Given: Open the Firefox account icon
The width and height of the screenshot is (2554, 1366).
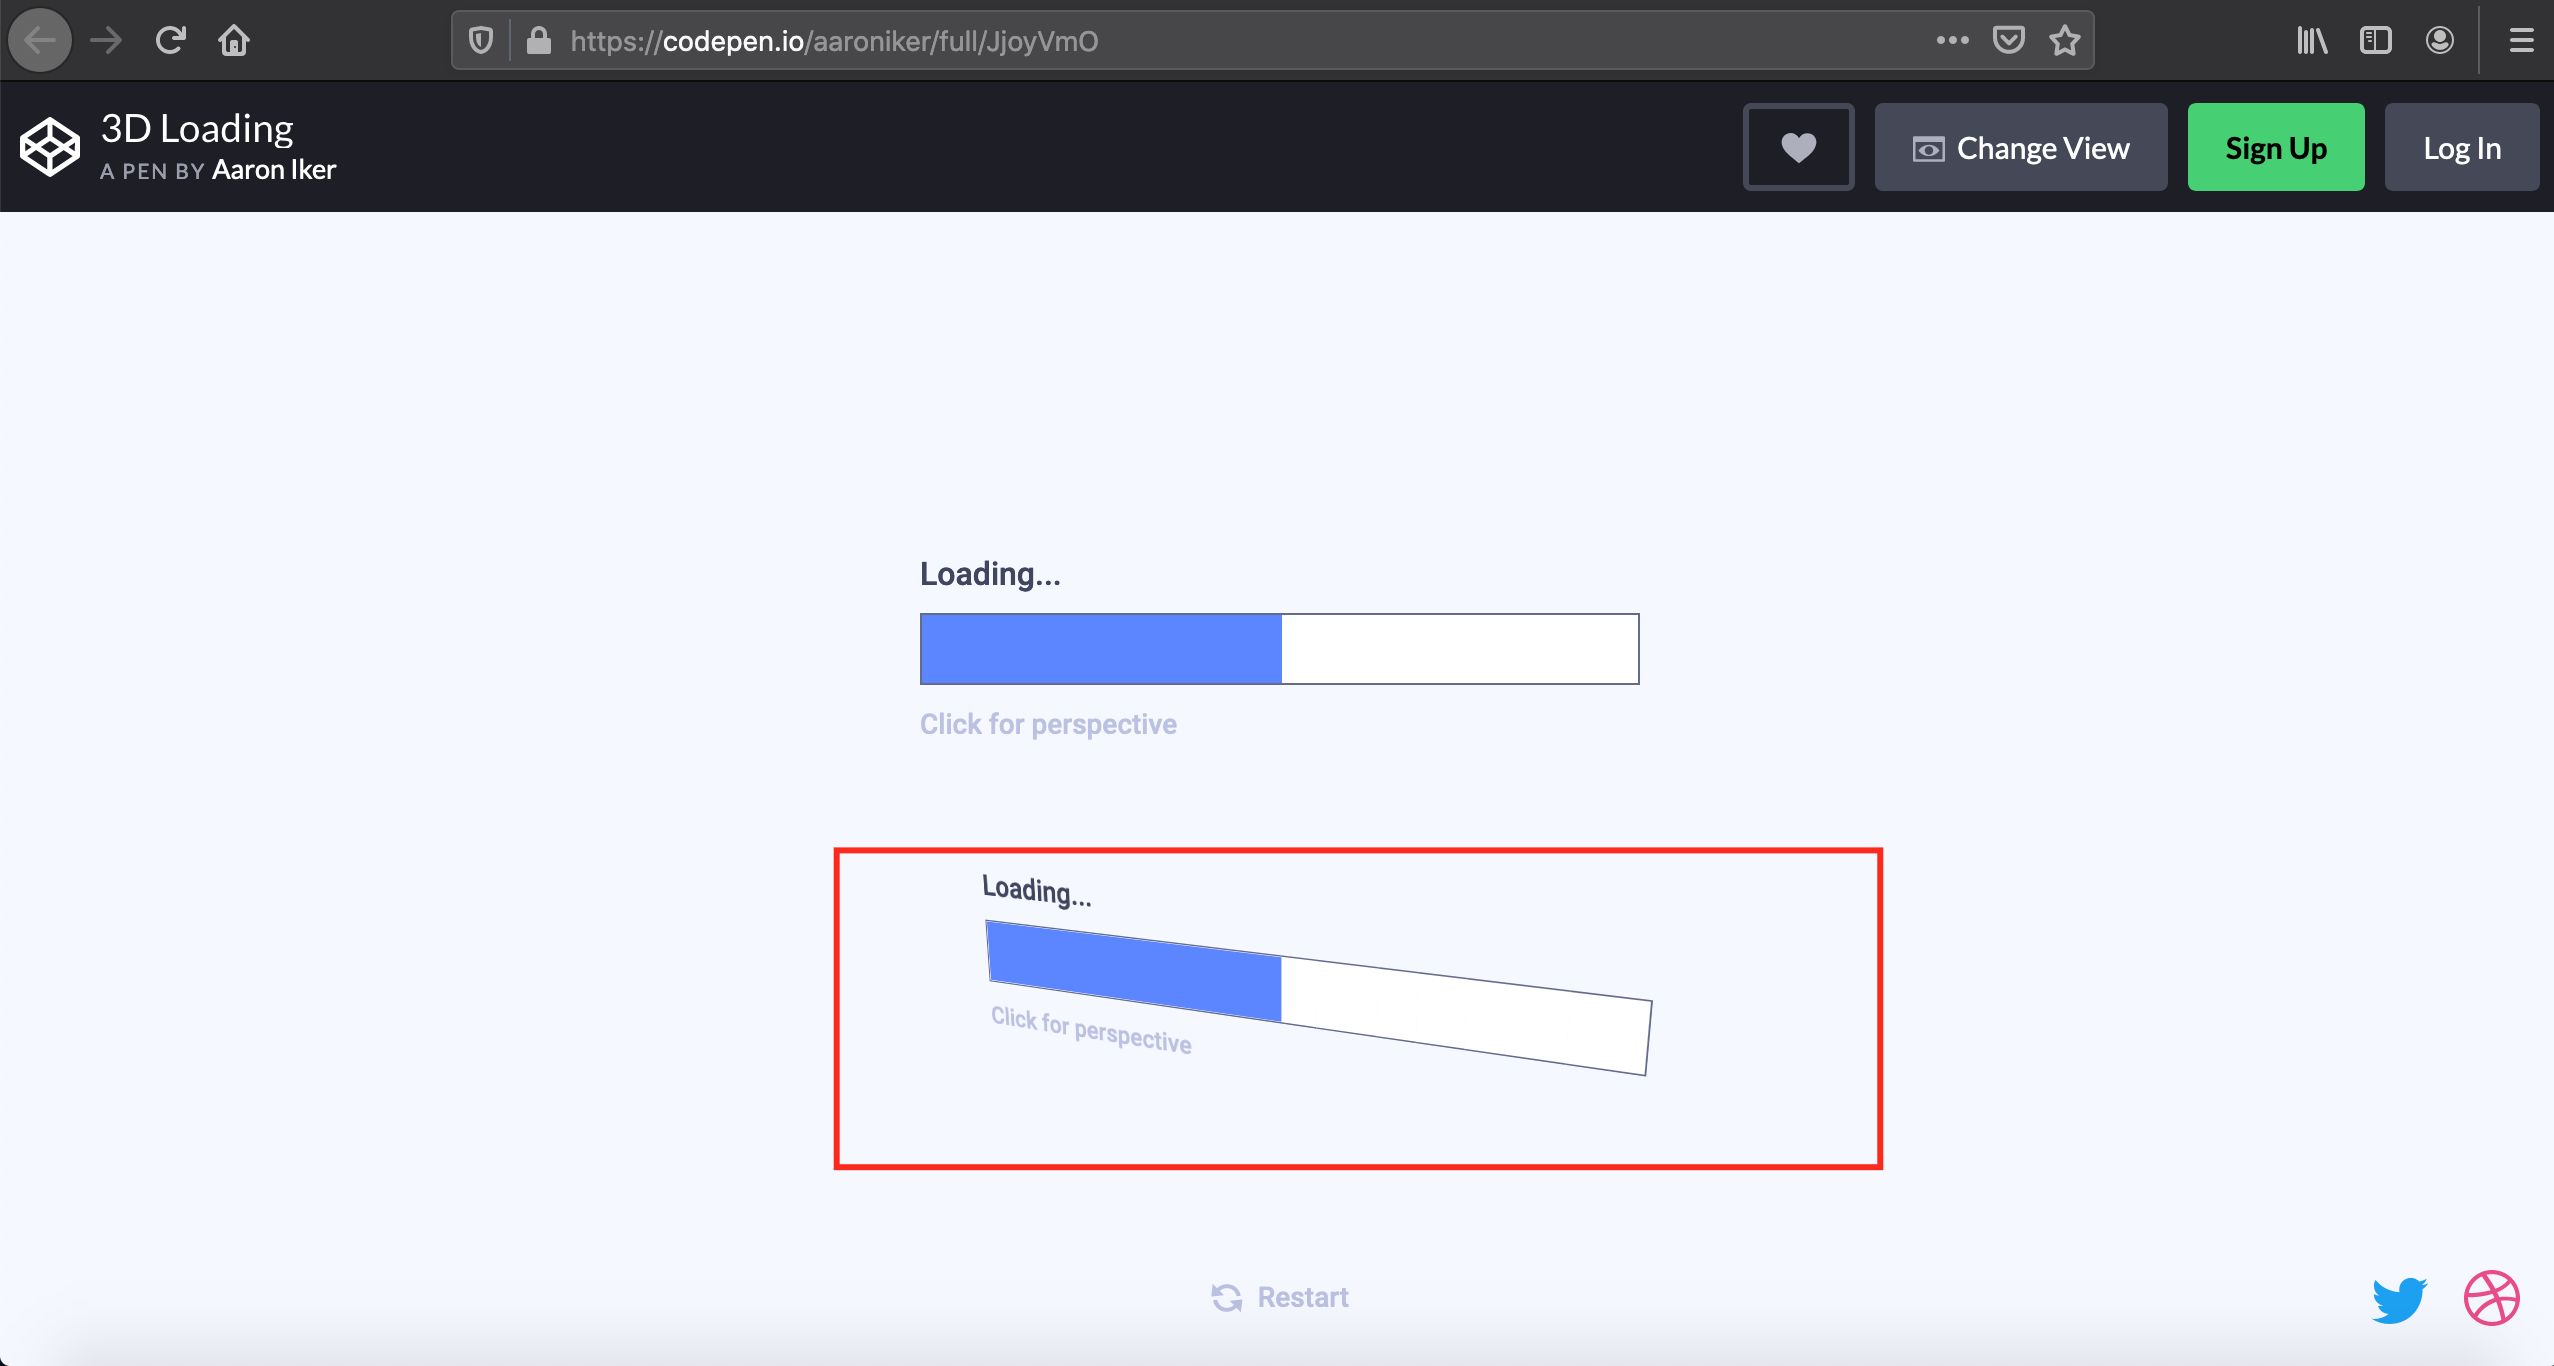Looking at the screenshot, I should tap(2439, 40).
